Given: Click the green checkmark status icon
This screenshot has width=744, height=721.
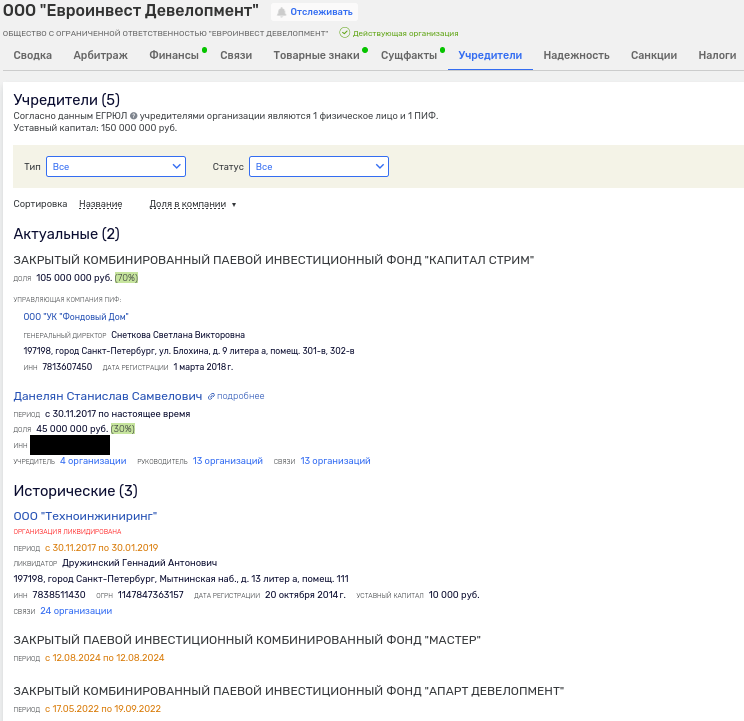Looking at the screenshot, I should 344,33.
